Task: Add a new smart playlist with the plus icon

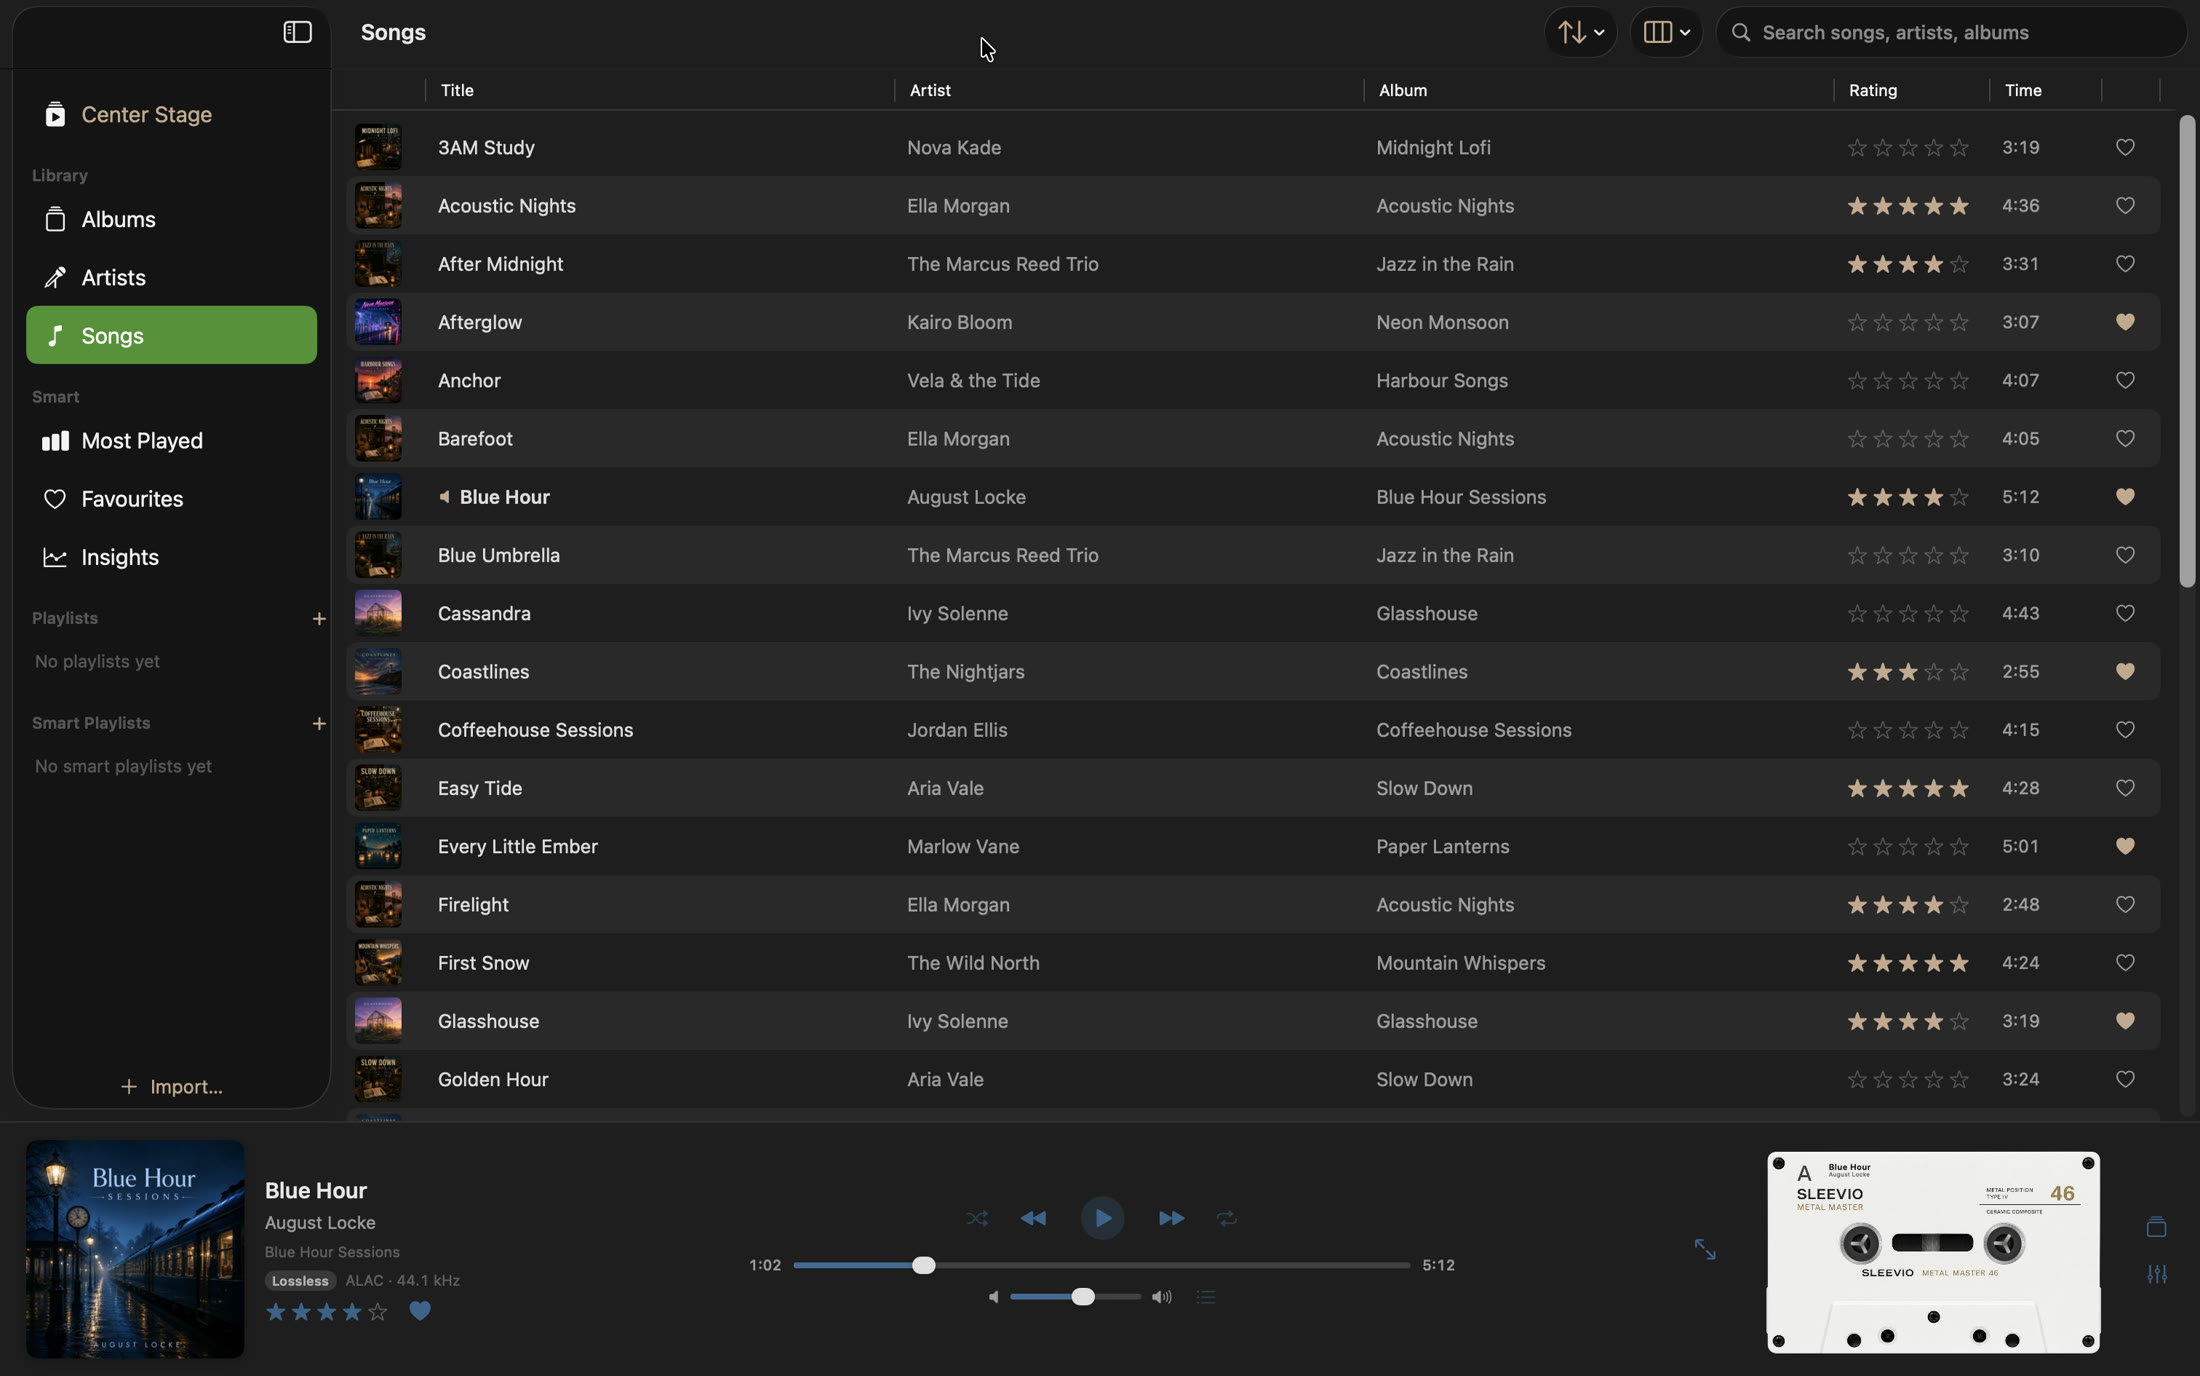Action: click(x=319, y=723)
